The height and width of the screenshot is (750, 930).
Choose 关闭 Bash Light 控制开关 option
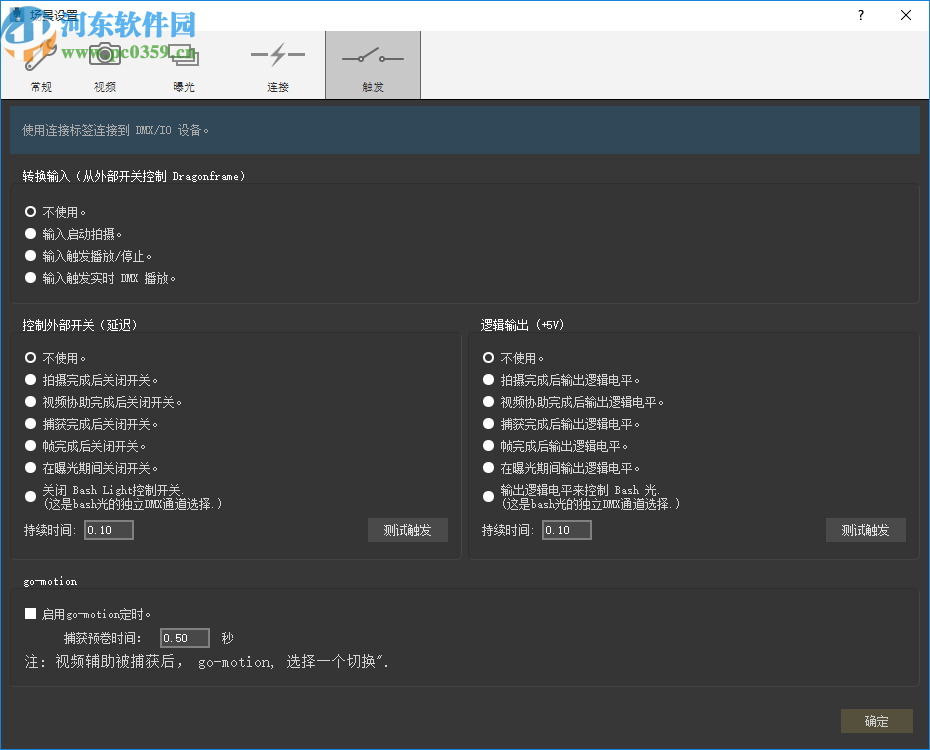30,497
